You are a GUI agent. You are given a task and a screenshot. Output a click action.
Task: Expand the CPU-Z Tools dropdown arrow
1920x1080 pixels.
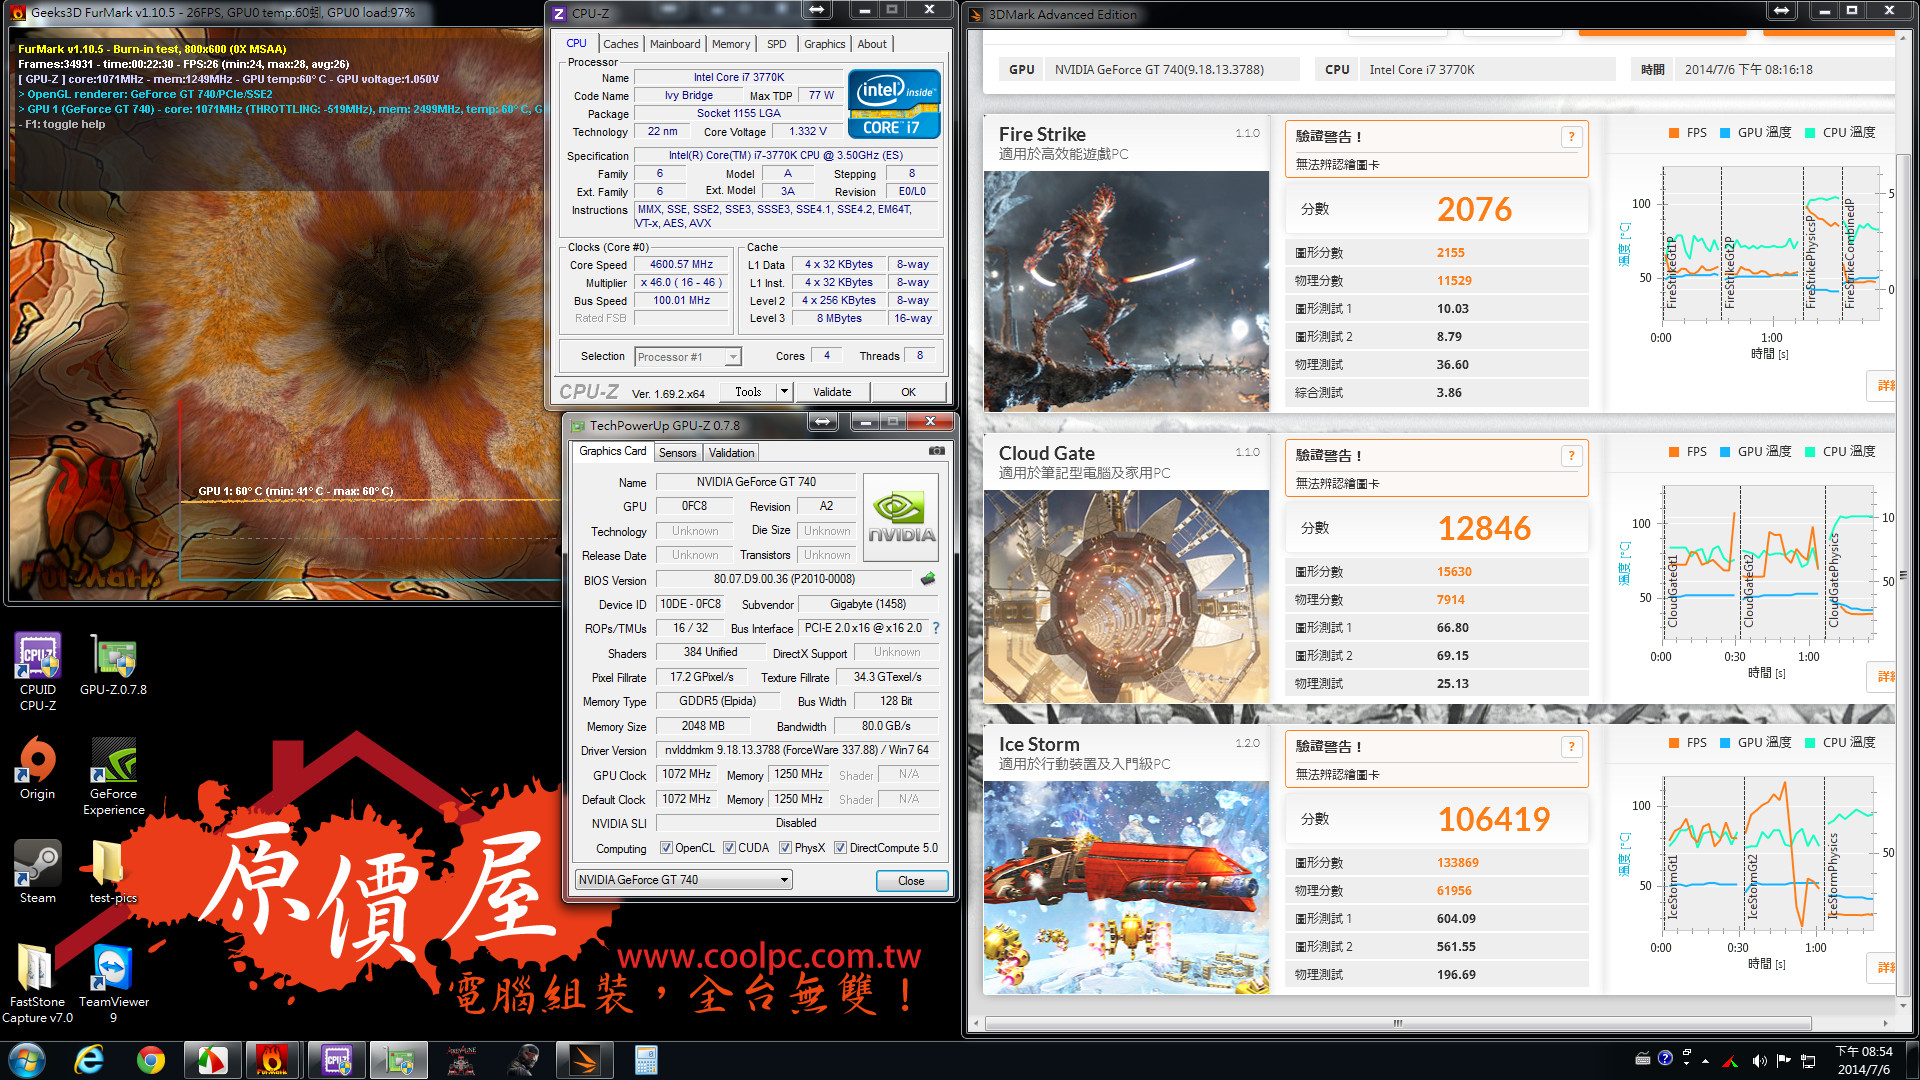coord(784,392)
